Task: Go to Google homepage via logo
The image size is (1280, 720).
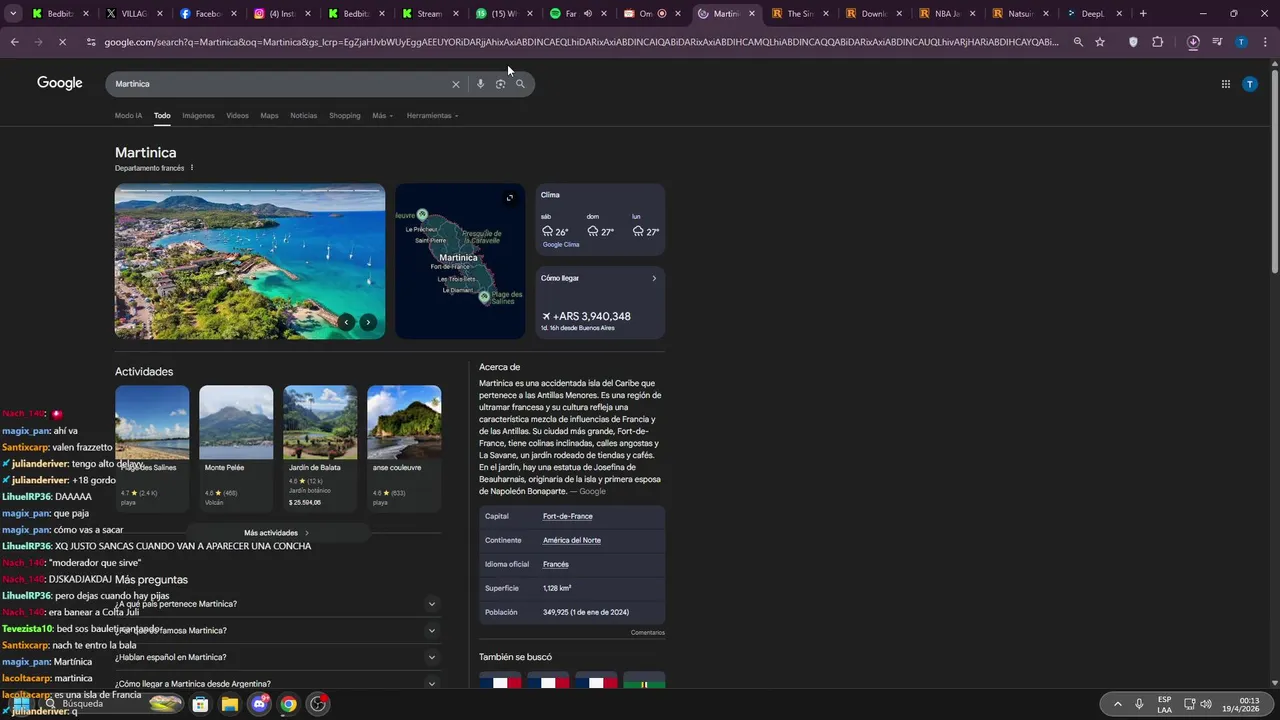Action: pyautogui.click(x=60, y=83)
